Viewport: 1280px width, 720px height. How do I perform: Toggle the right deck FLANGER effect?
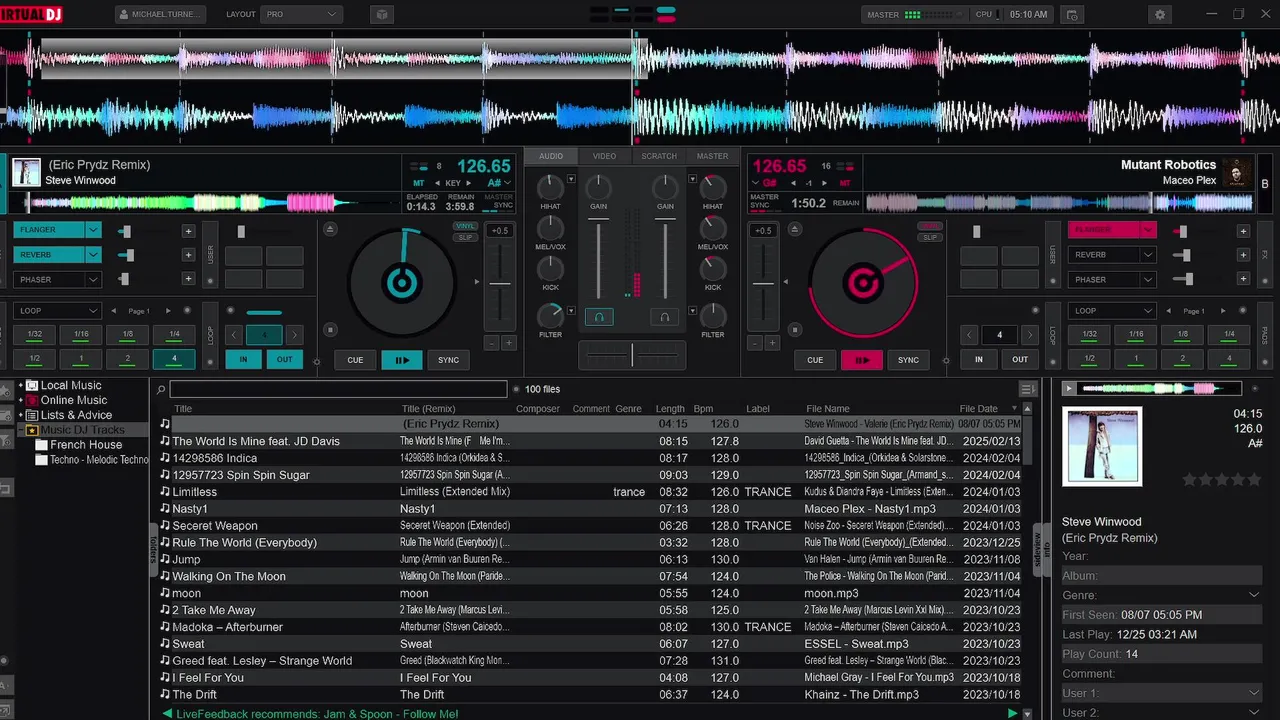(x=1104, y=230)
